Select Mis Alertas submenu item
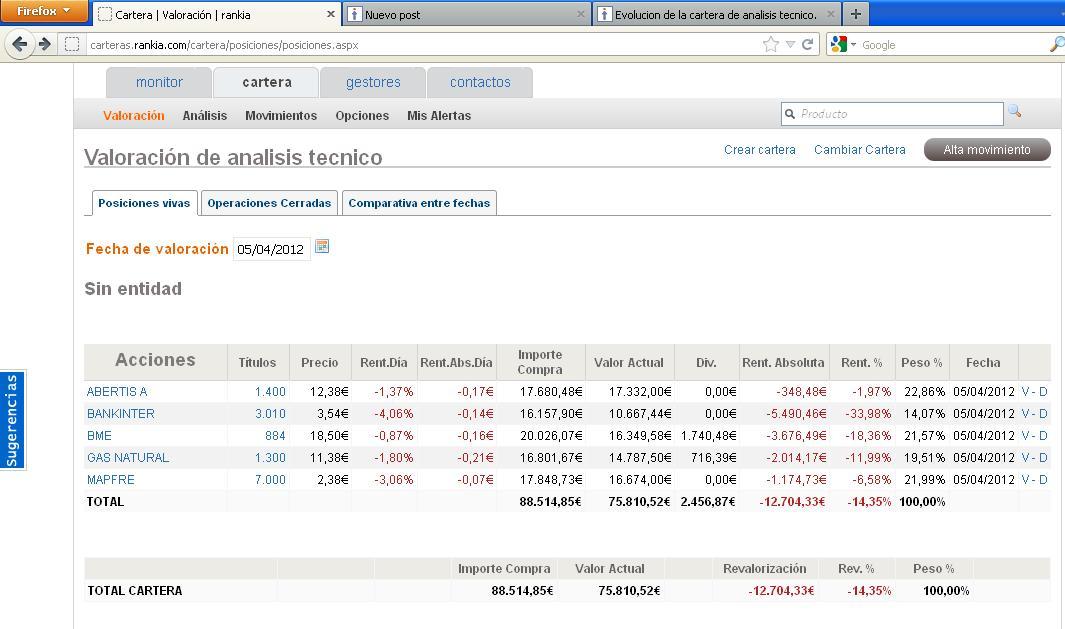The width and height of the screenshot is (1065, 629). coord(439,115)
